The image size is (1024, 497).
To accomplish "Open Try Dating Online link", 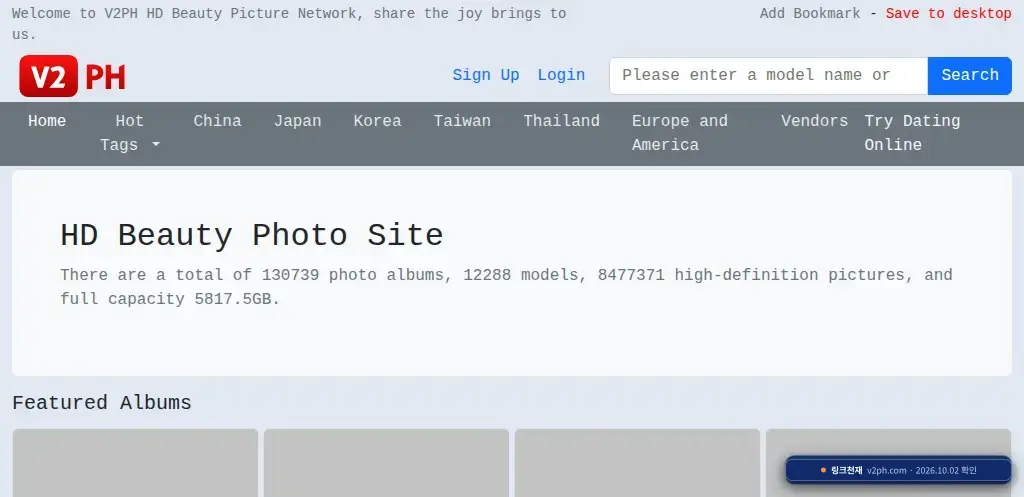I will point(912,133).
